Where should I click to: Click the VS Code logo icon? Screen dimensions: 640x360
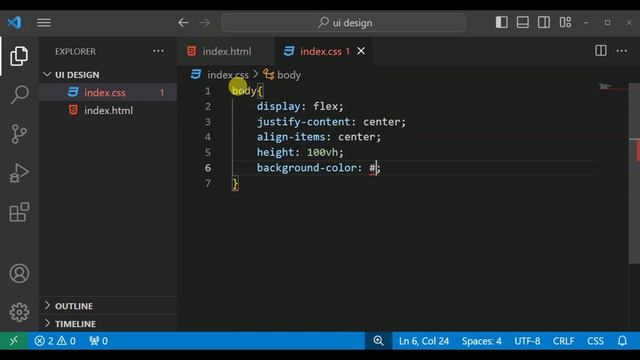pyautogui.click(x=14, y=22)
